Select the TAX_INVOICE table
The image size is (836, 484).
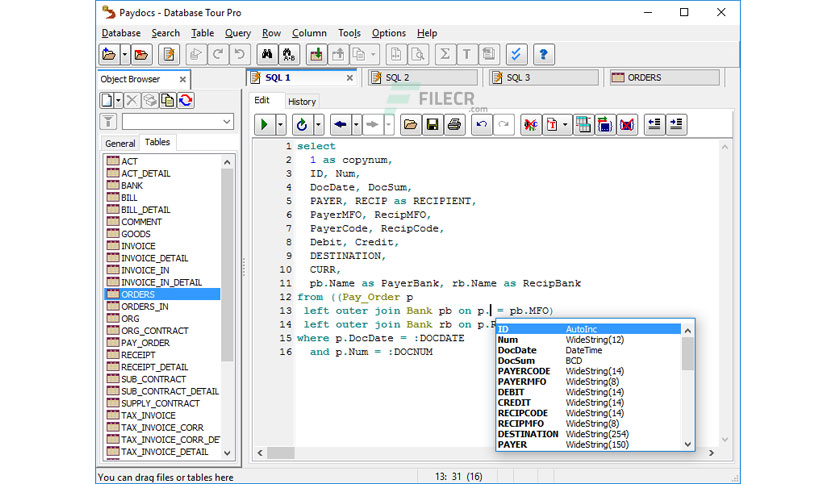[148, 415]
